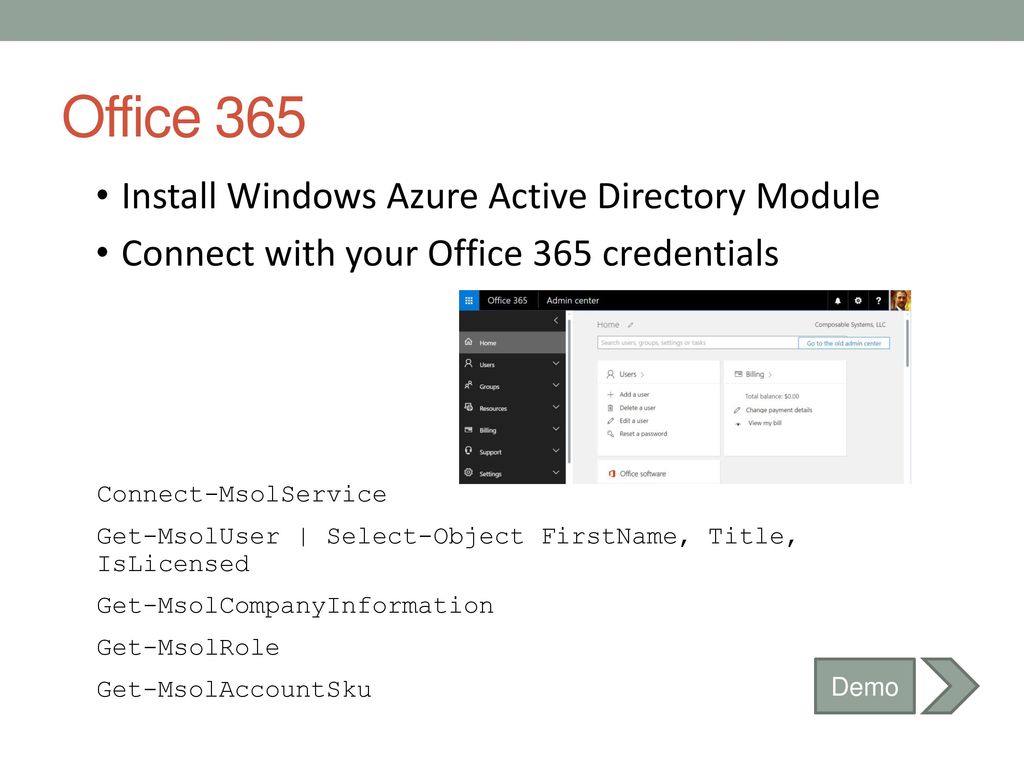Click Change payment details link
Viewport: 1024px width, 768px height.
point(779,410)
